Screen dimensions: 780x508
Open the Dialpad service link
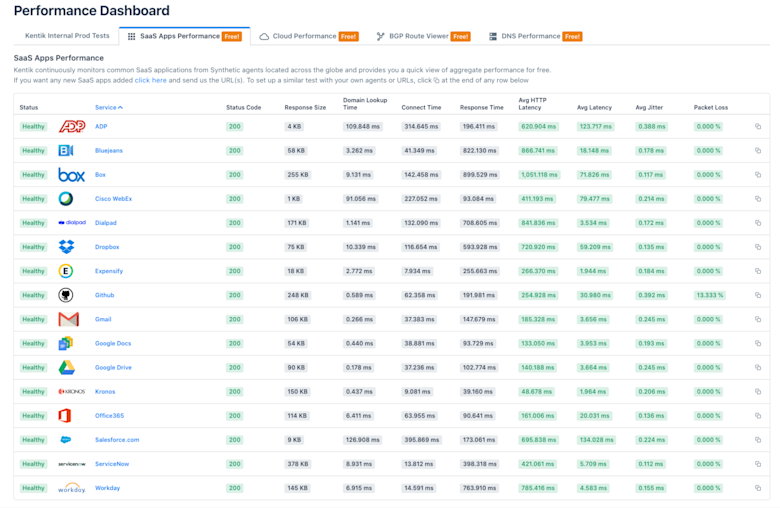(105, 223)
